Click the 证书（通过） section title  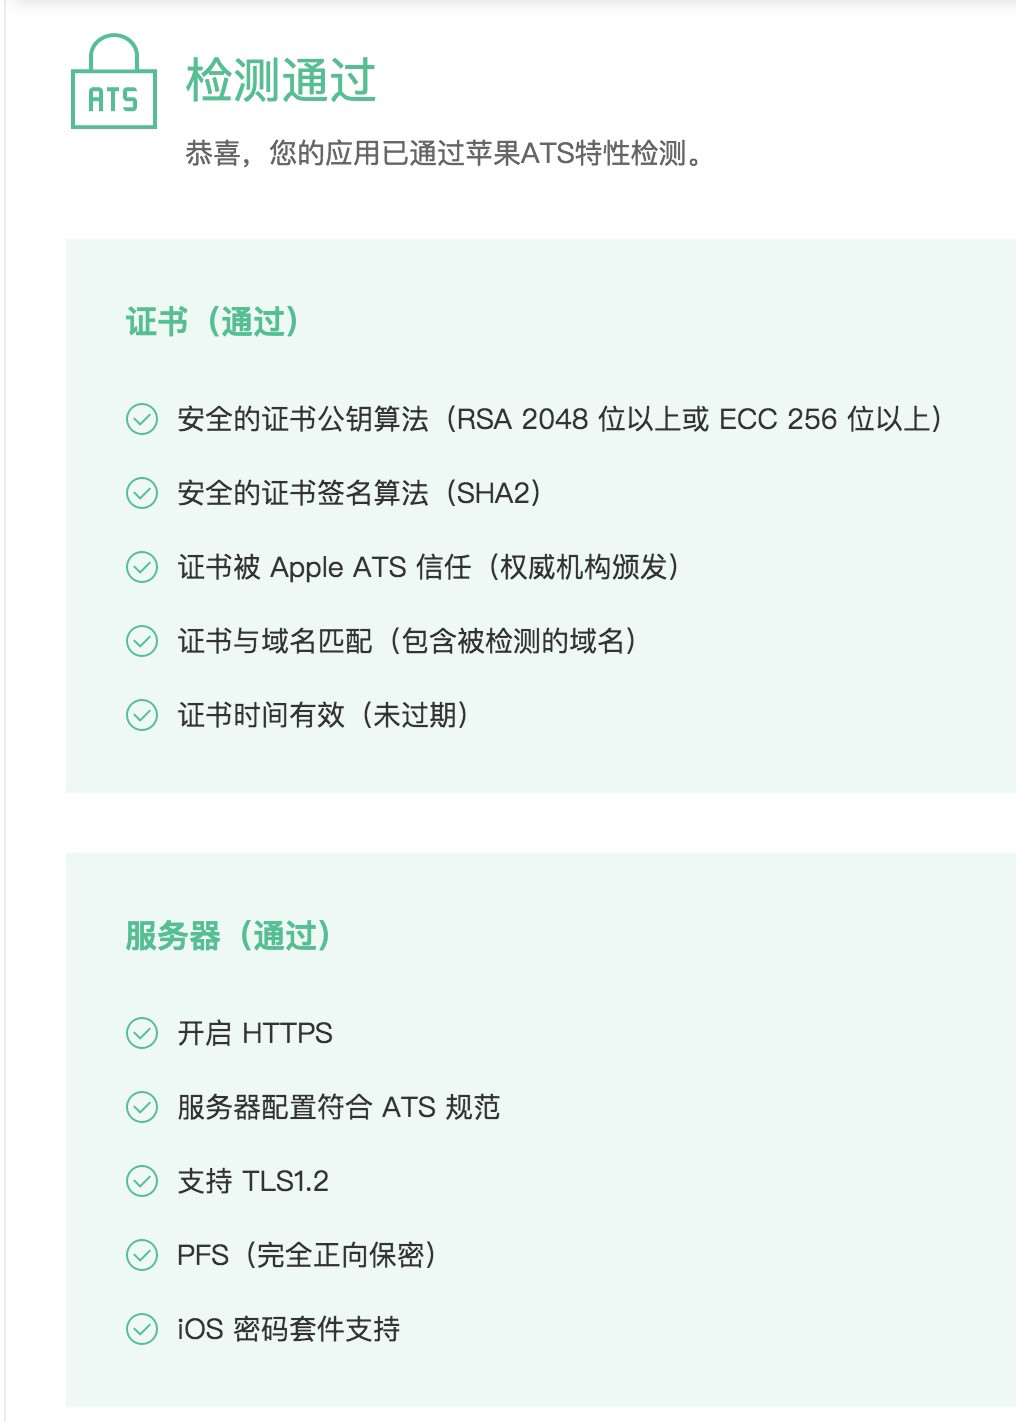point(213,322)
